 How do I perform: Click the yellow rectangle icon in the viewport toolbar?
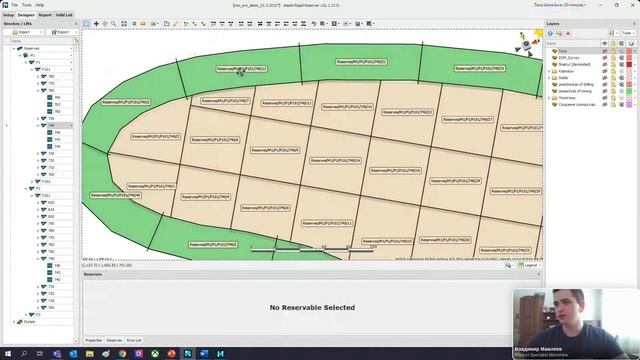[143, 24]
